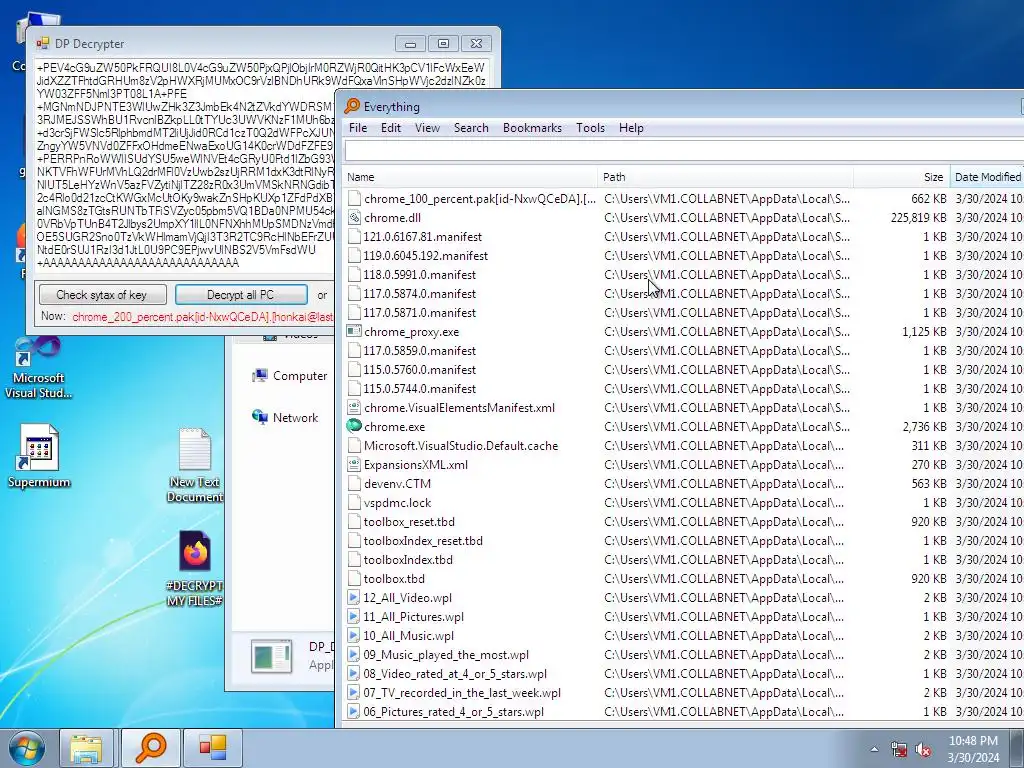Sort results by Date Modified column header
This screenshot has height=768, width=1024.
coord(987,177)
